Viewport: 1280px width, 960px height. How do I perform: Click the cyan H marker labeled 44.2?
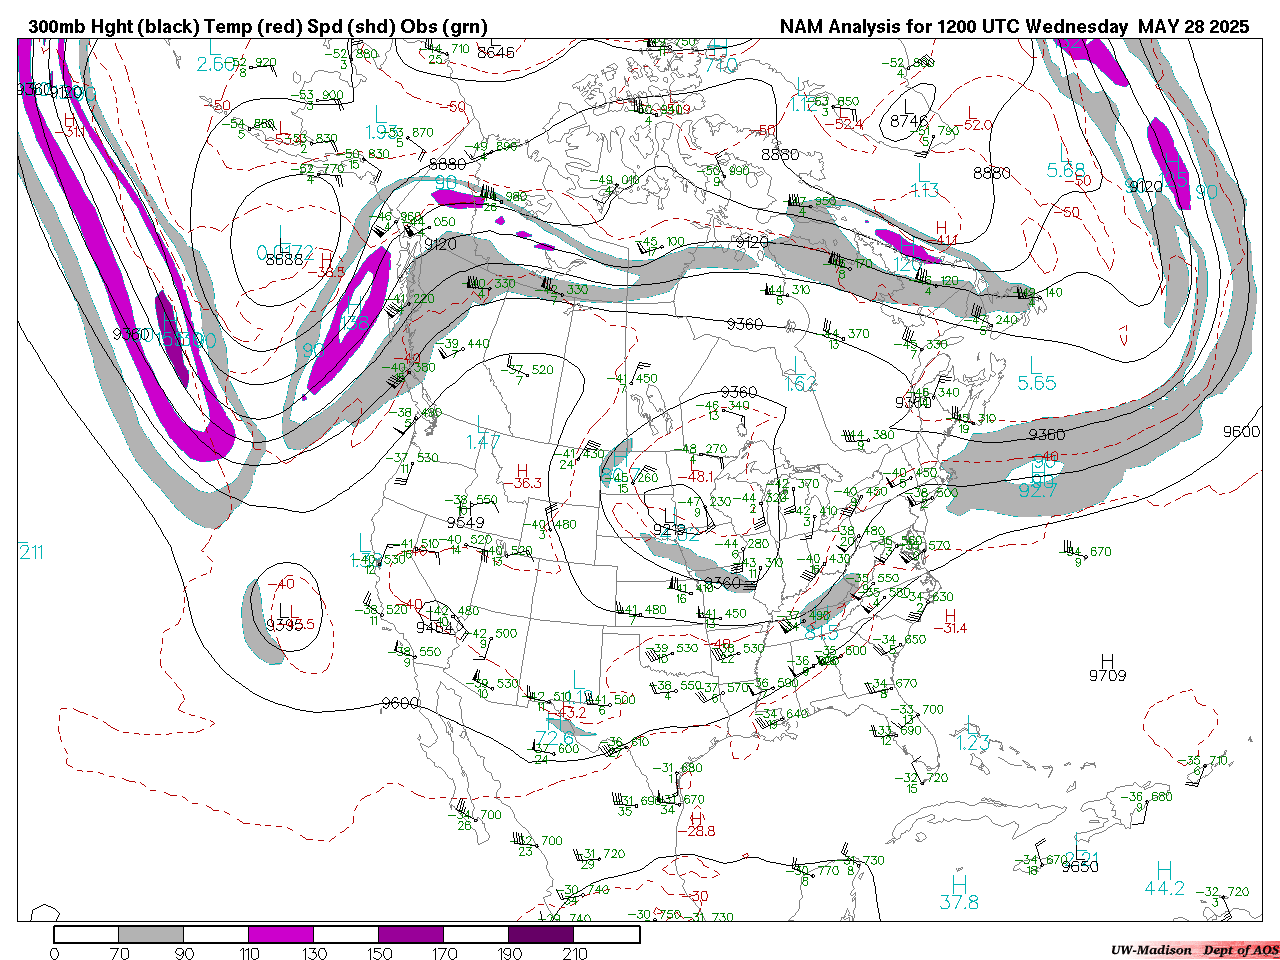click(1164, 871)
